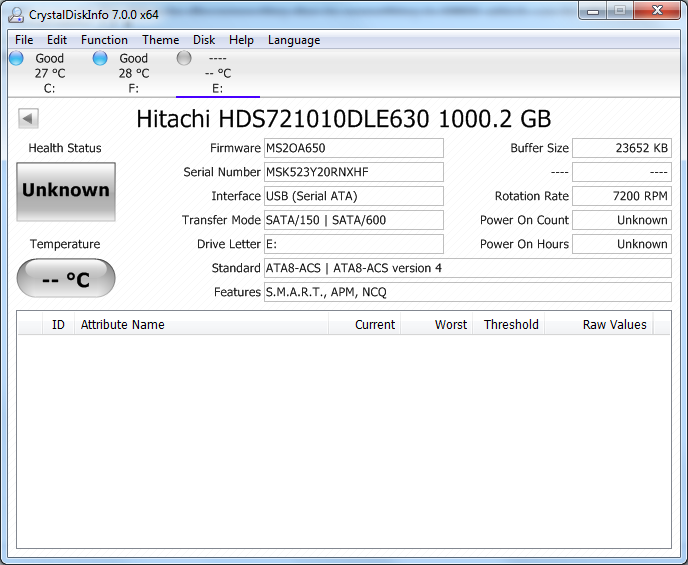Click the Hitachi HDS721010DLE630 disk title
The height and width of the screenshot is (565, 688).
[344, 119]
